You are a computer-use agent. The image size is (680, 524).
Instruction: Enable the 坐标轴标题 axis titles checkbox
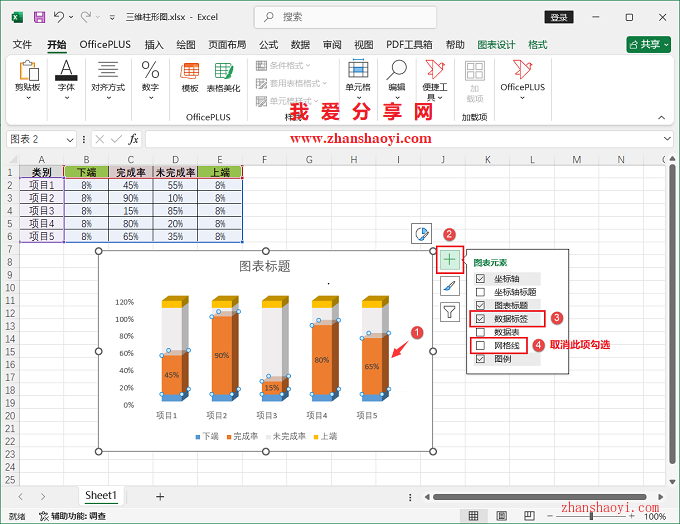[481, 292]
